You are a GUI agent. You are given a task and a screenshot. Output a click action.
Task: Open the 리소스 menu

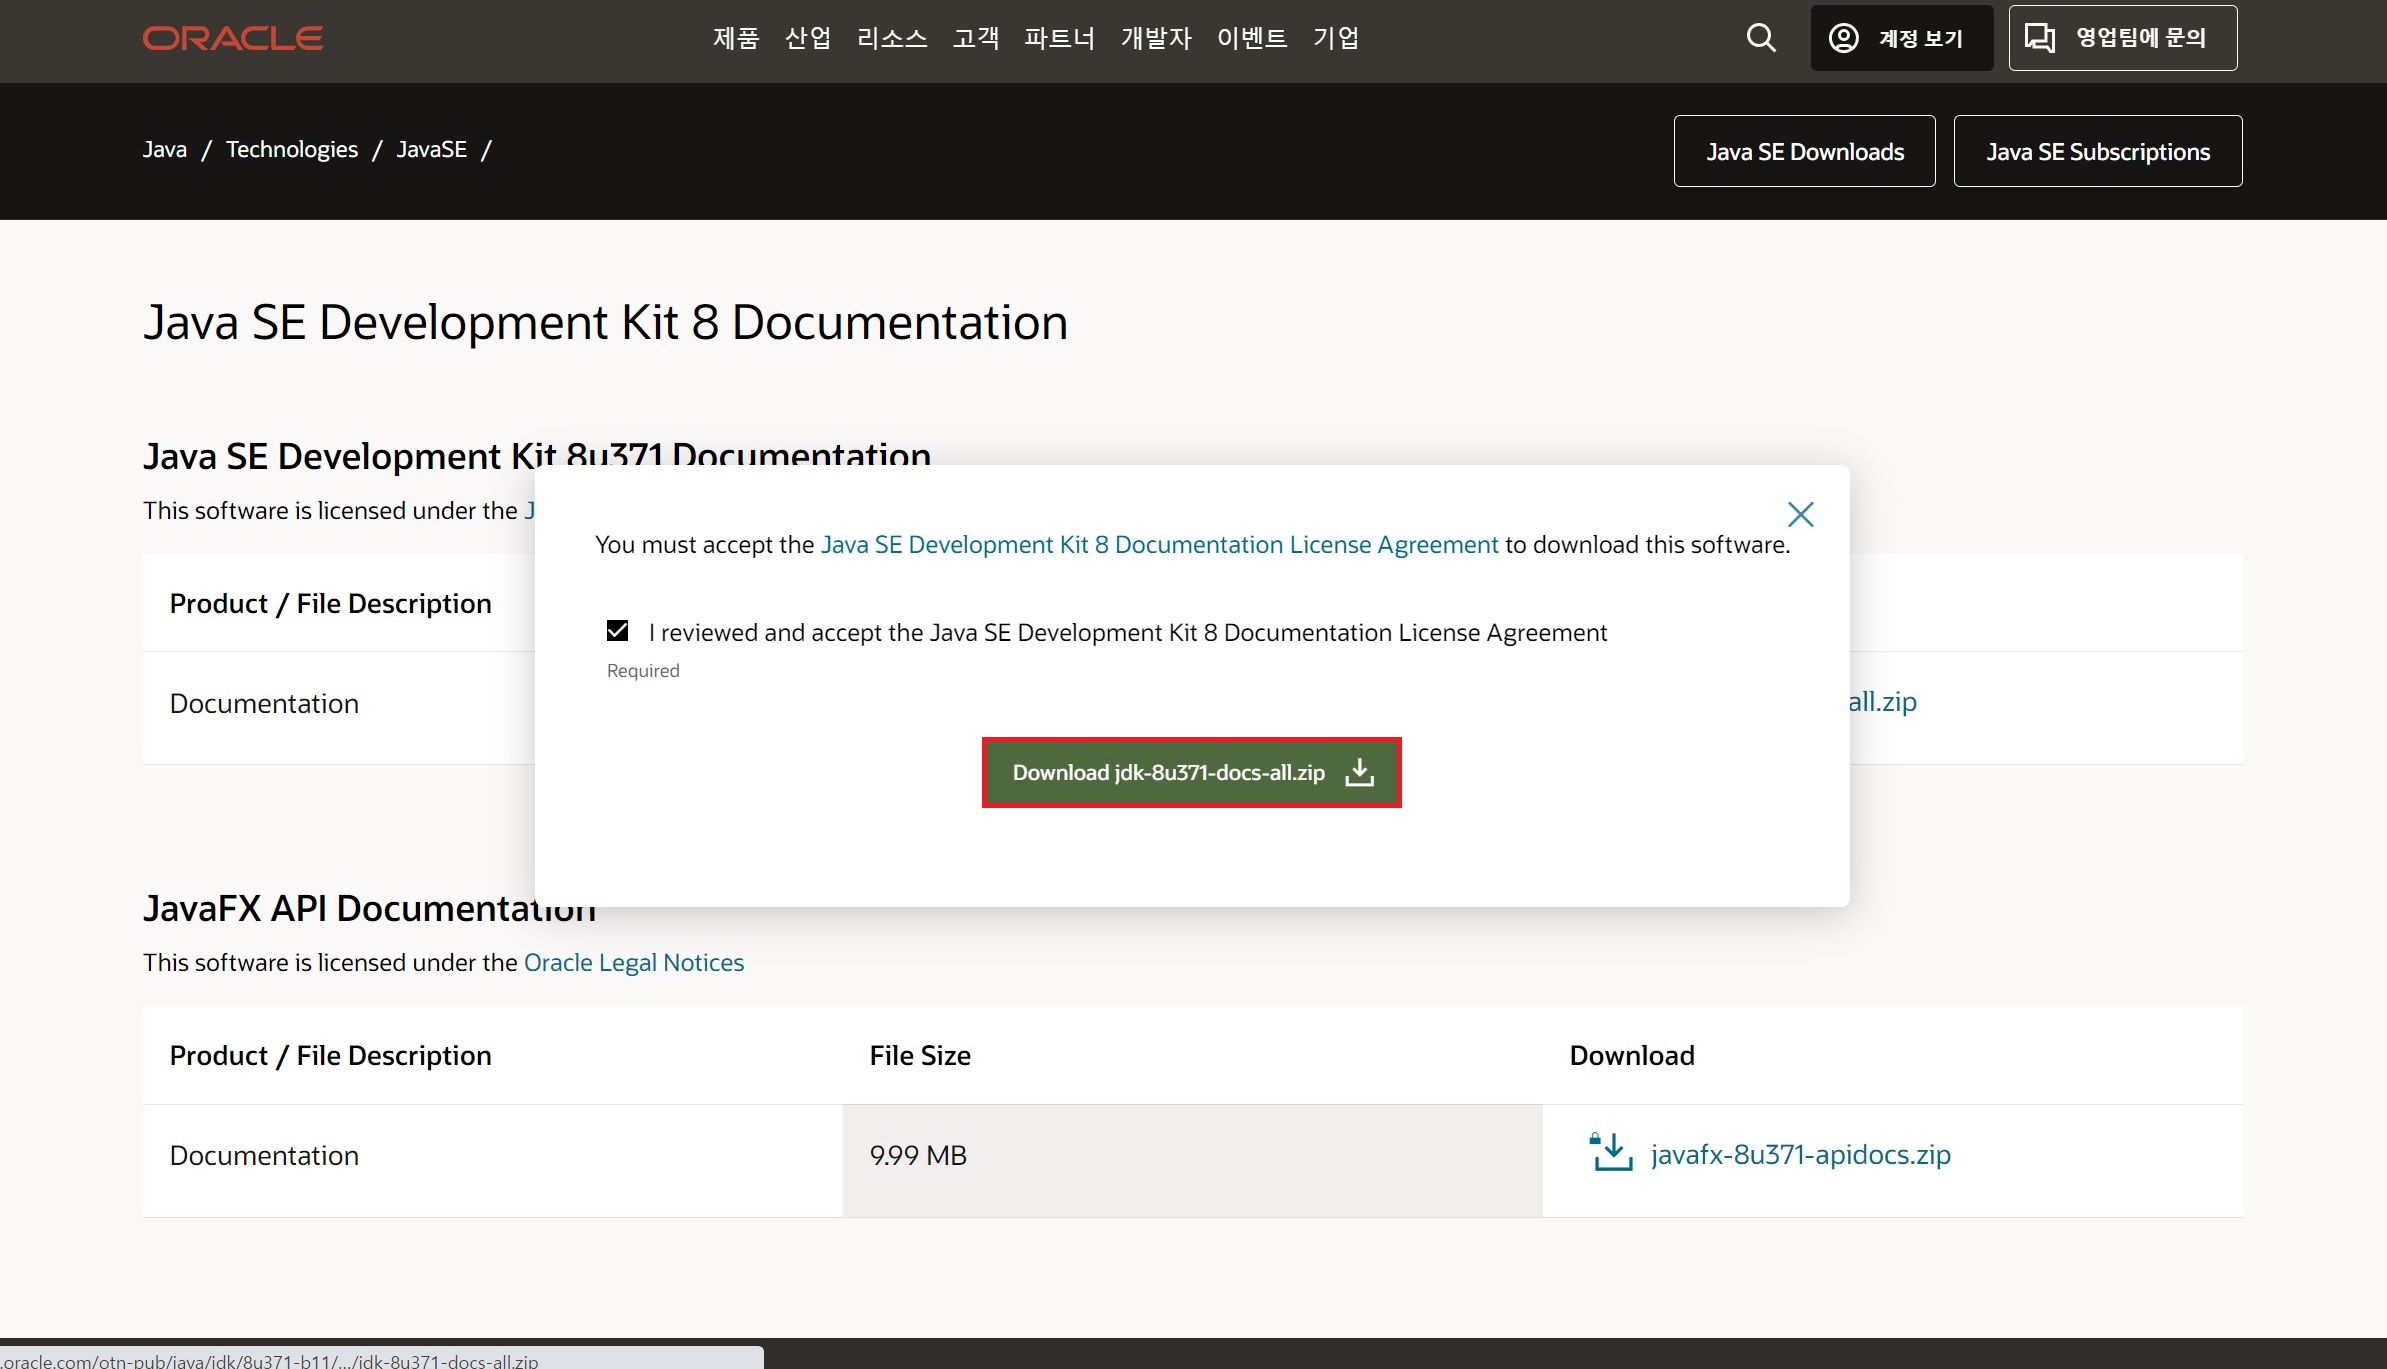pyautogui.click(x=892, y=38)
